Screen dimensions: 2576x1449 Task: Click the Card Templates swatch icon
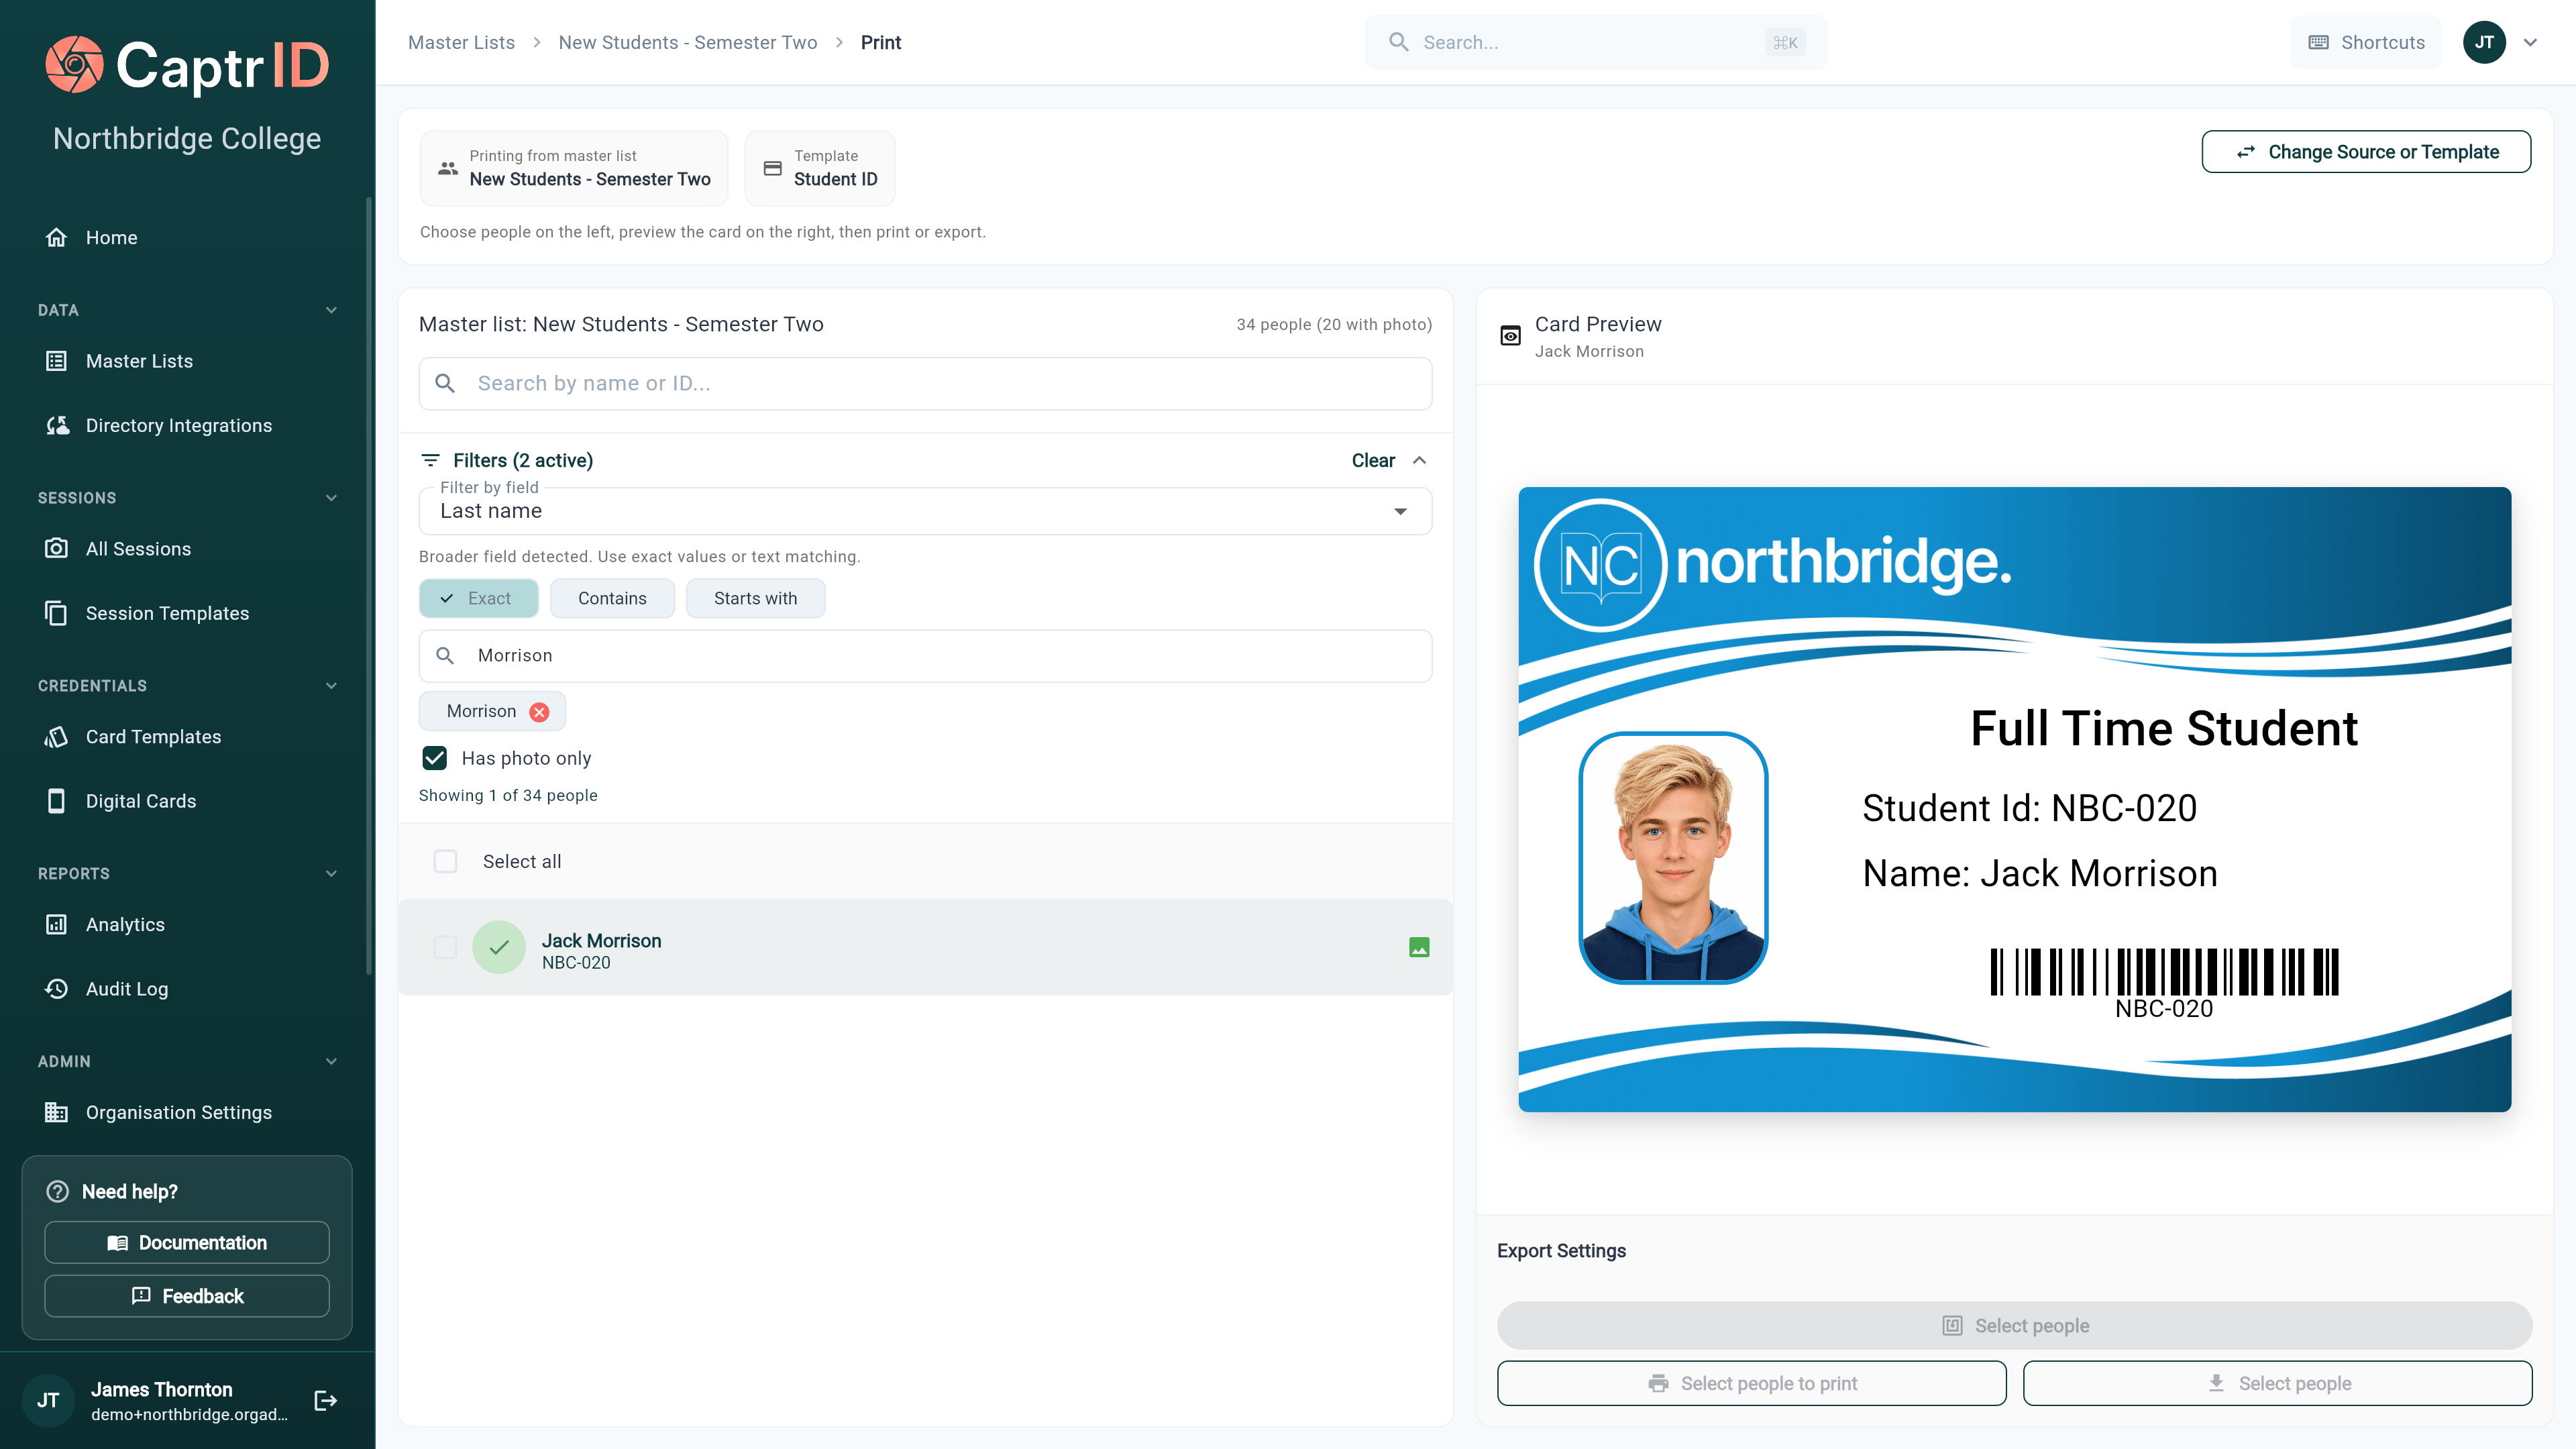point(57,736)
